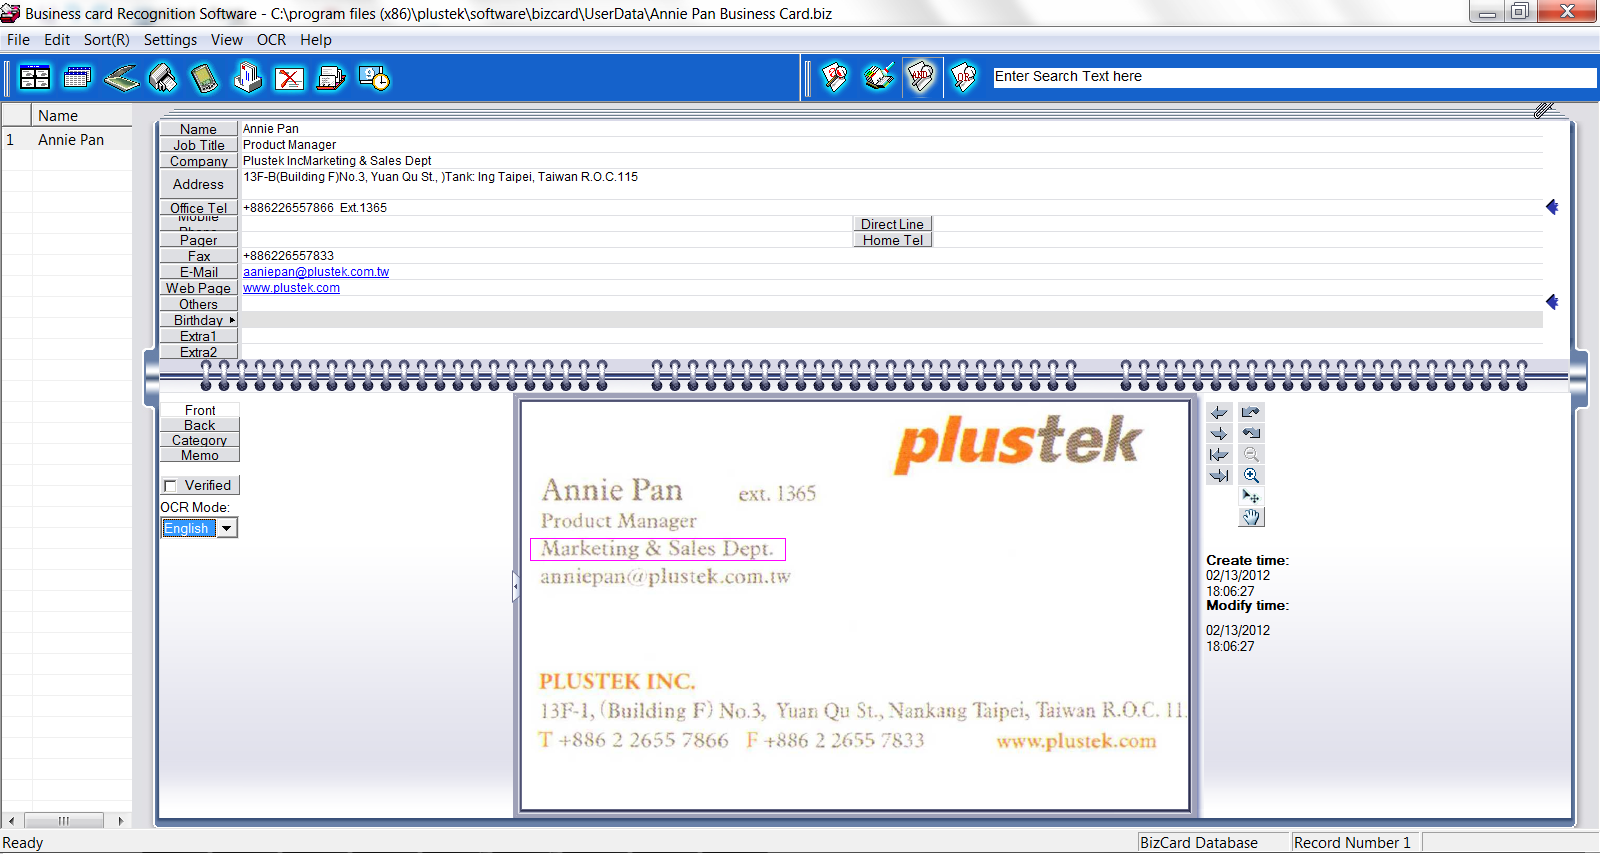Click the Direct Line button
This screenshot has height=854, width=1600.
point(892,224)
